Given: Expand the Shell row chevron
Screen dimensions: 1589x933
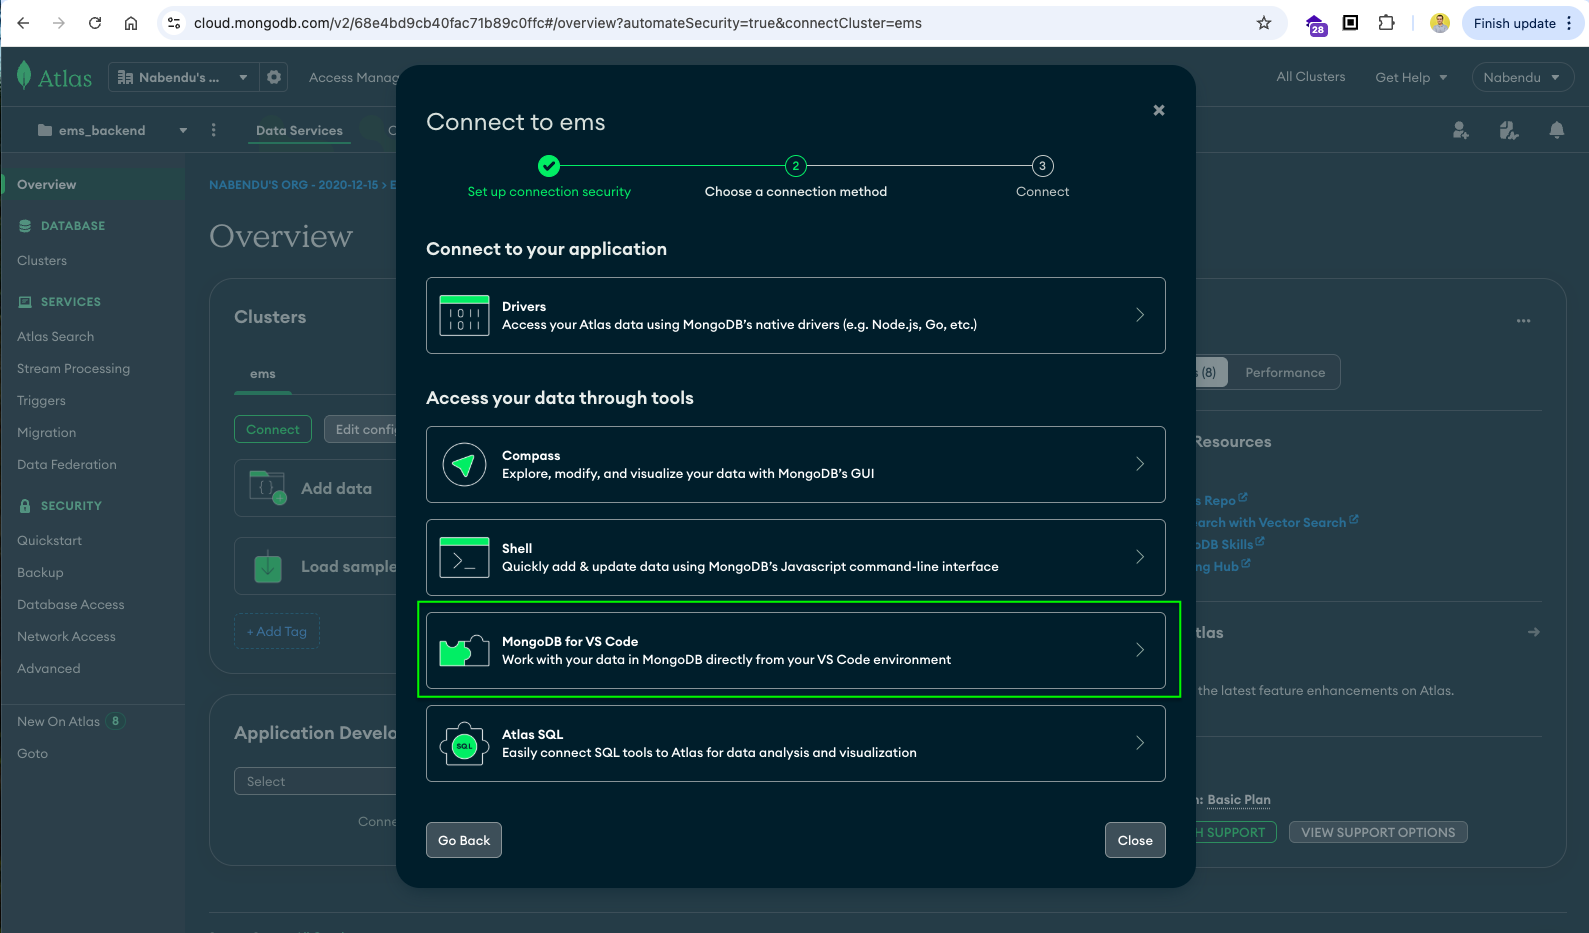Looking at the screenshot, I should click(x=1140, y=557).
